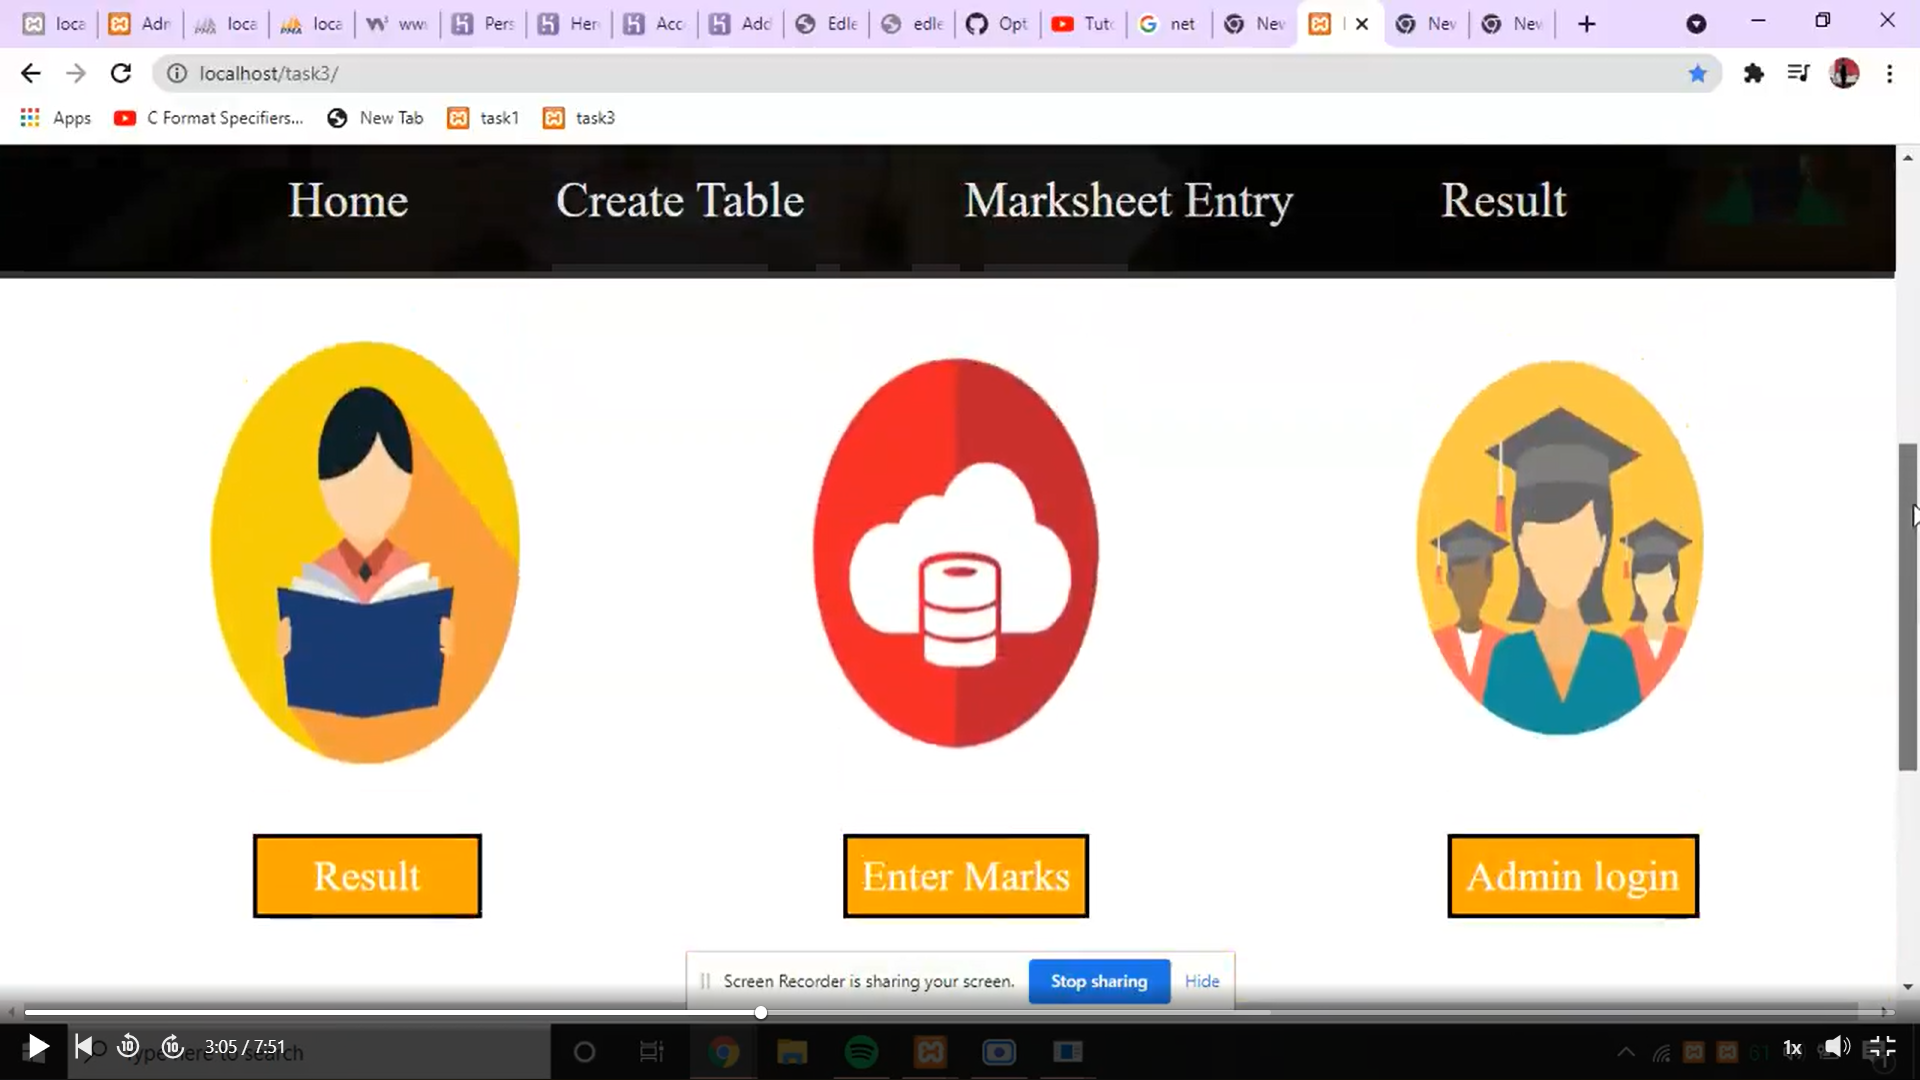Go back using the browser back arrow
1920x1080 pixels.
pyautogui.click(x=31, y=73)
